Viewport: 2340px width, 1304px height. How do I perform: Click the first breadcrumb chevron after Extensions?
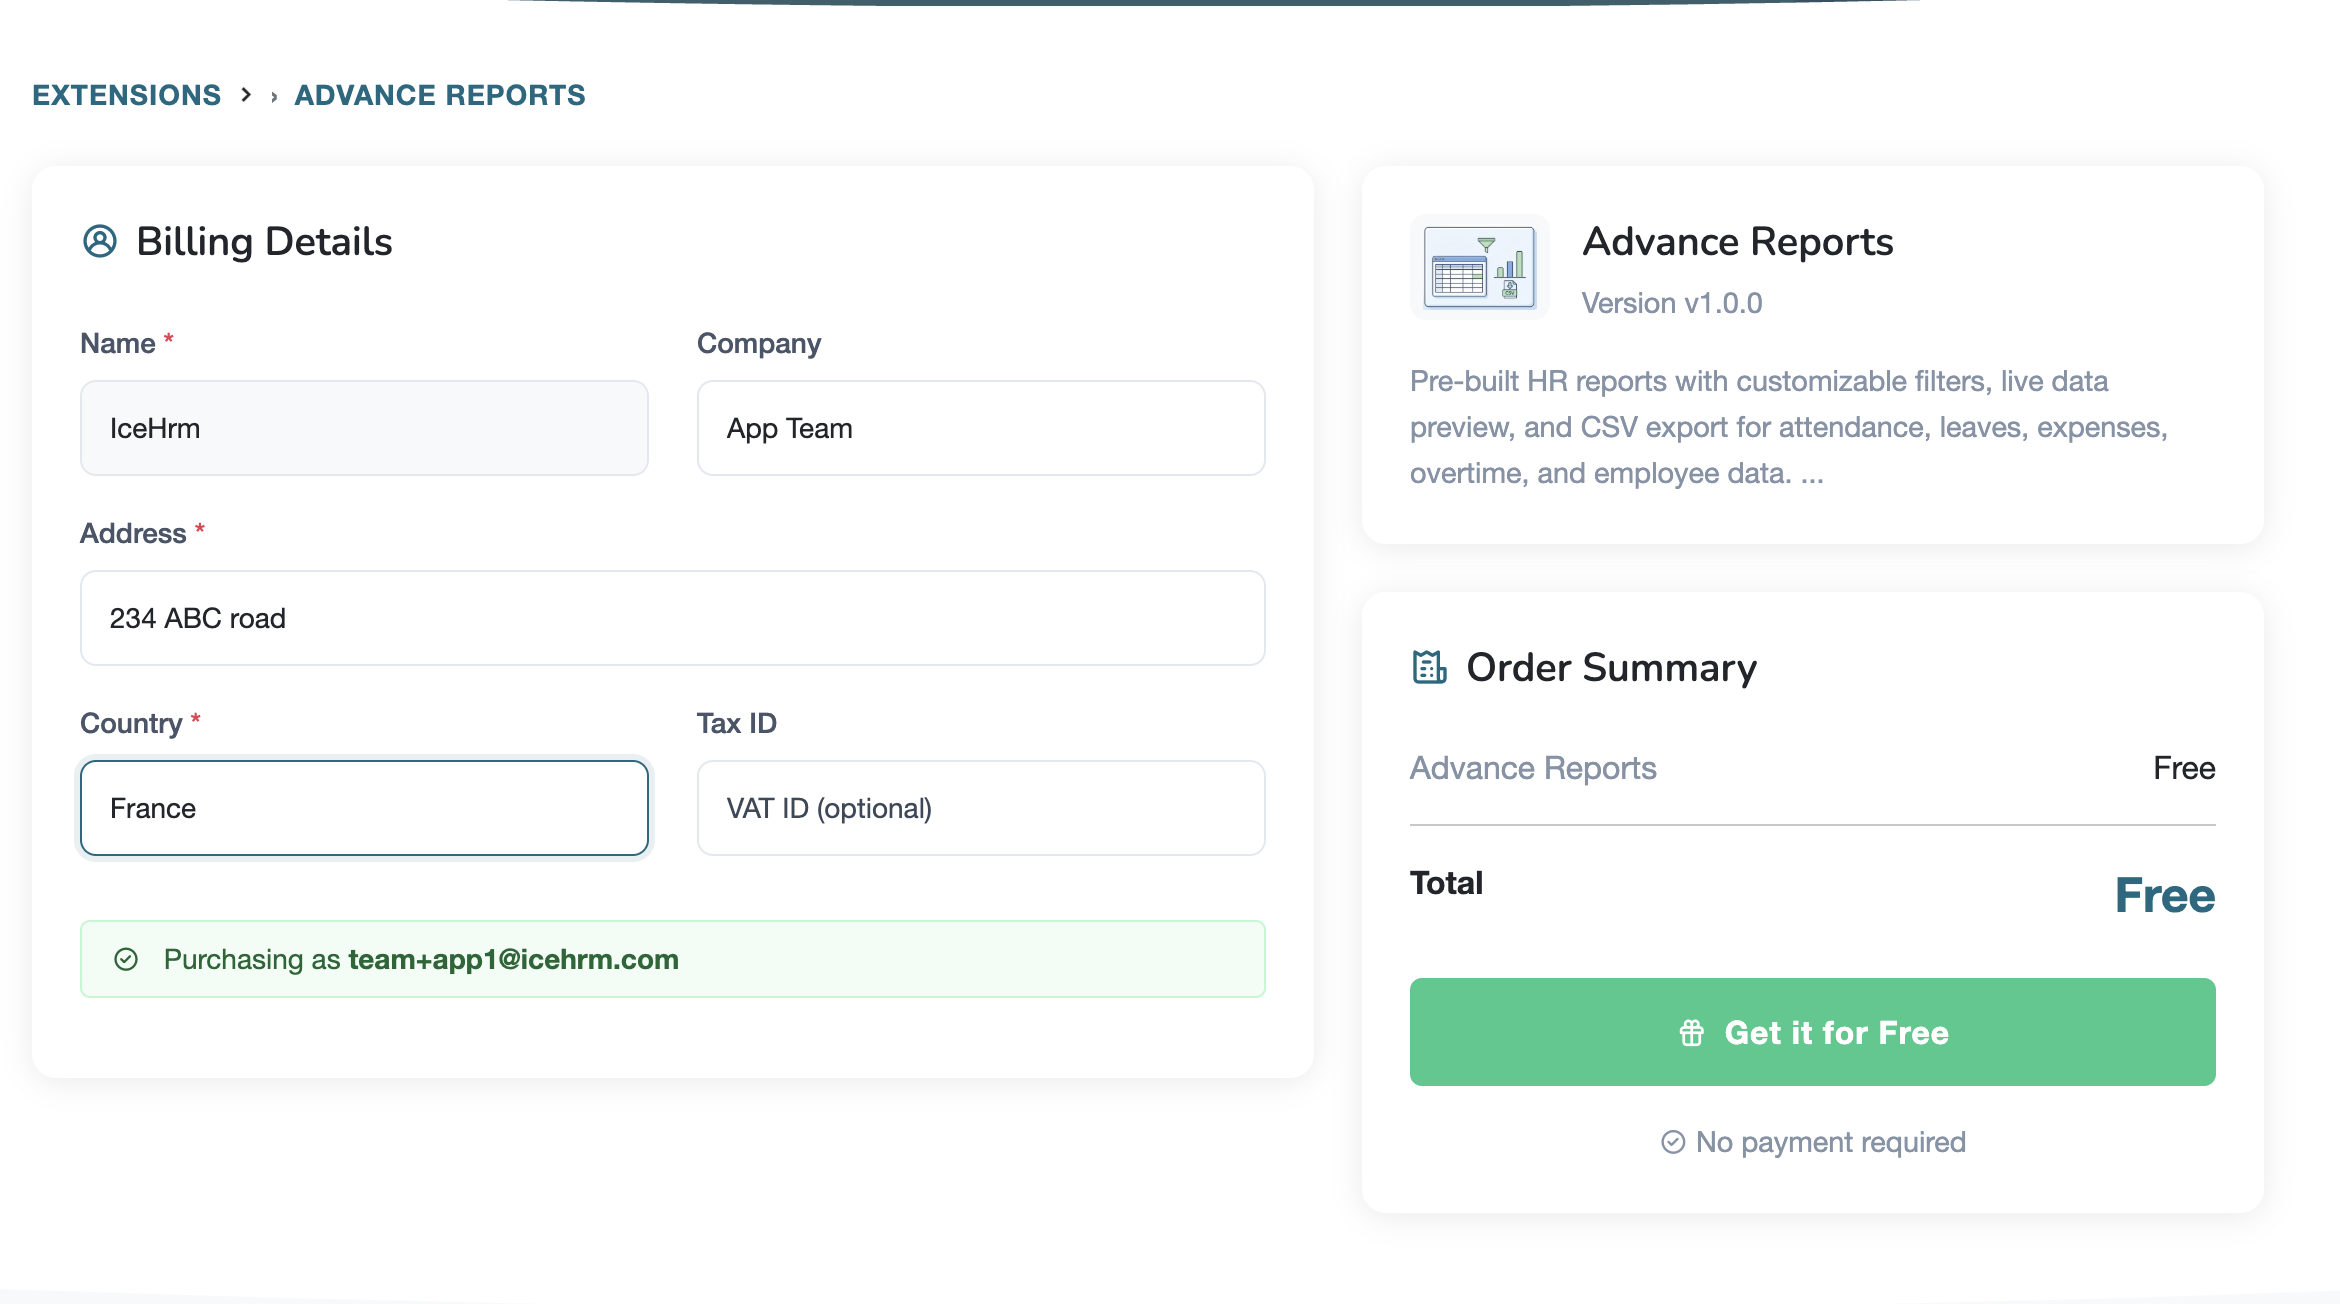point(246,95)
